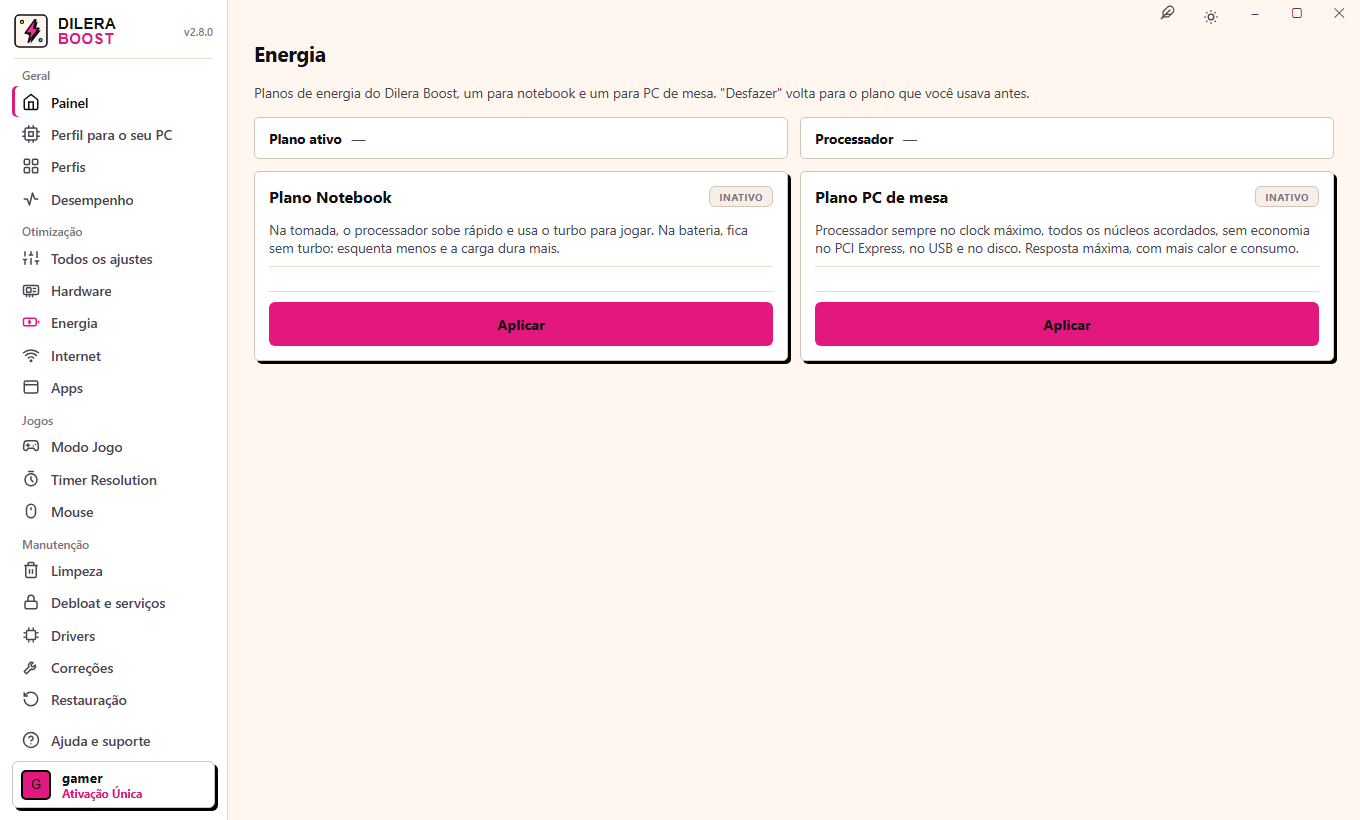This screenshot has height=820, width=1360.
Task: Open the gamer account card
Action: pos(114,785)
